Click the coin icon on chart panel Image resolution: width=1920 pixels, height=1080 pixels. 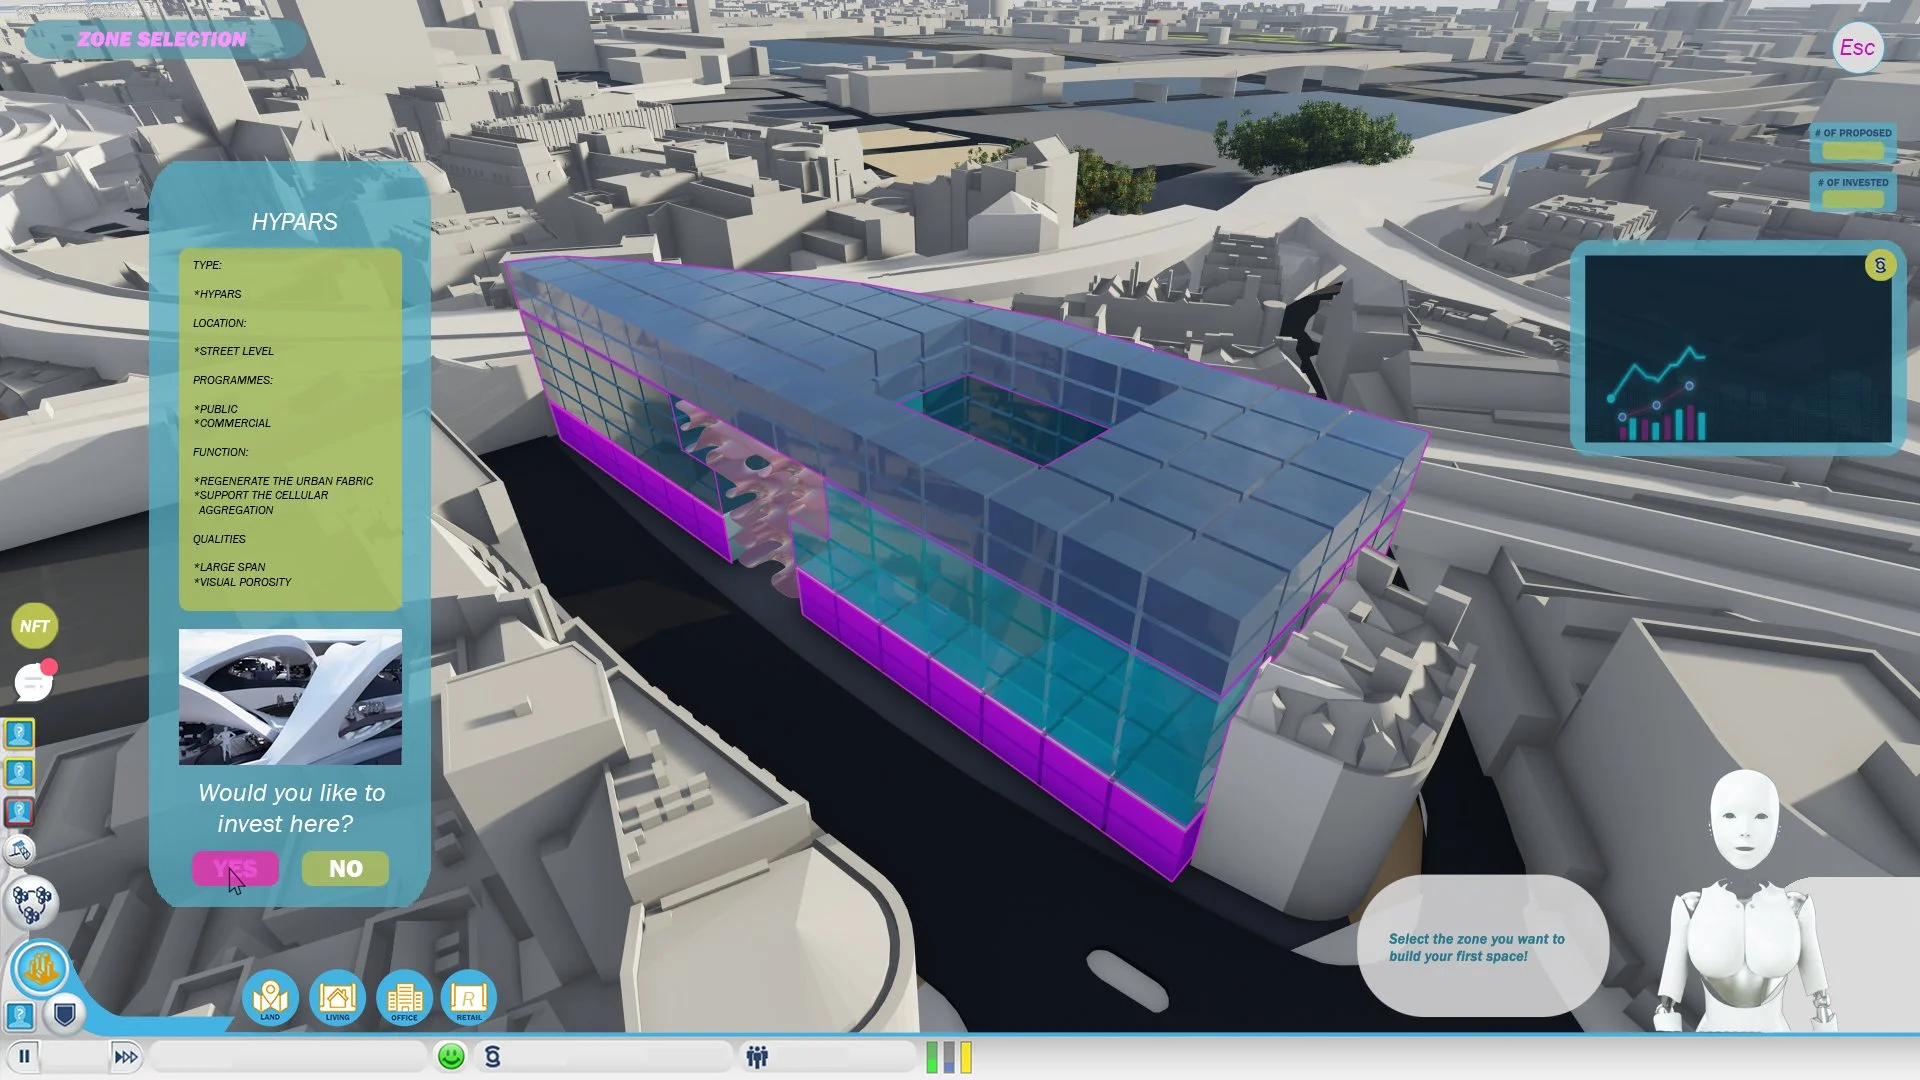coord(1880,266)
